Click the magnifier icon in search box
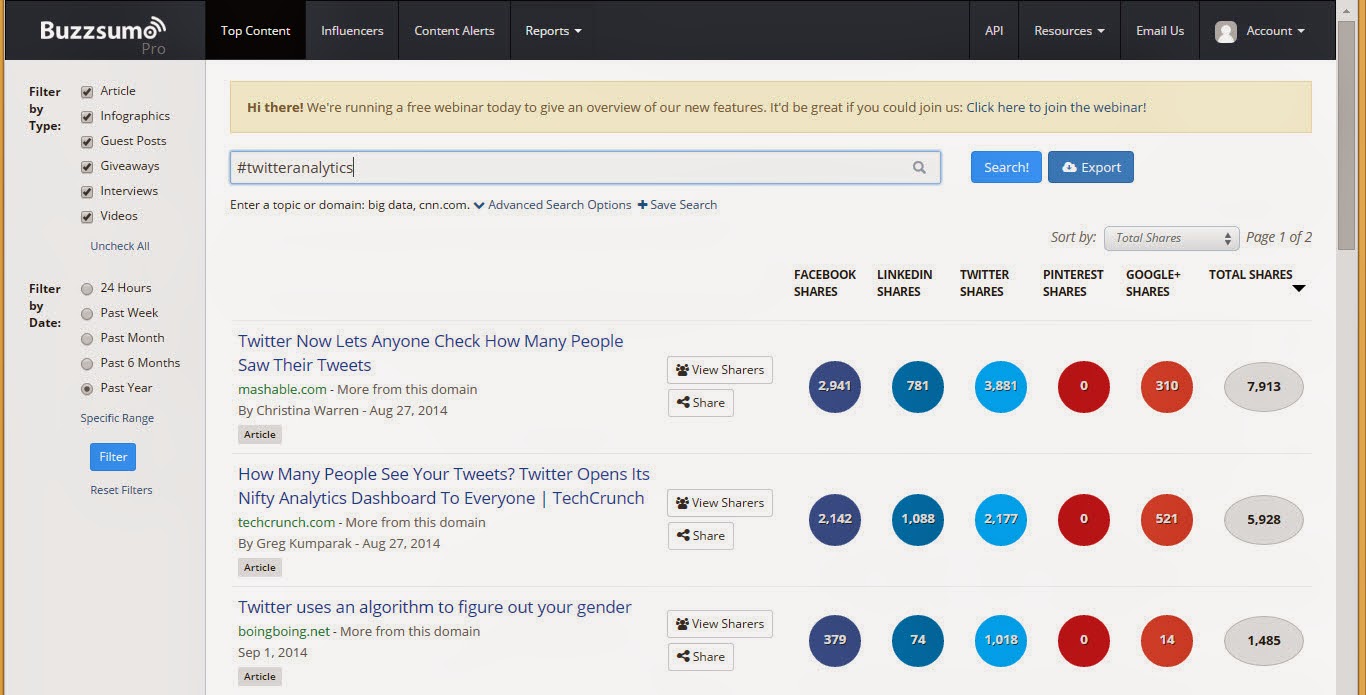The height and width of the screenshot is (695, 1366). pos(919,168)
